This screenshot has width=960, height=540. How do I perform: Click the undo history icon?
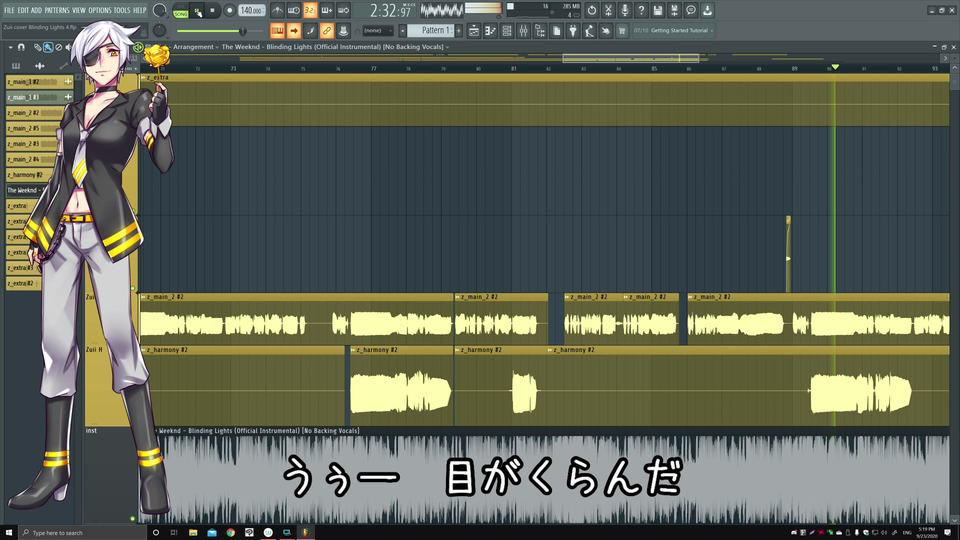click(x=591, y=10)
